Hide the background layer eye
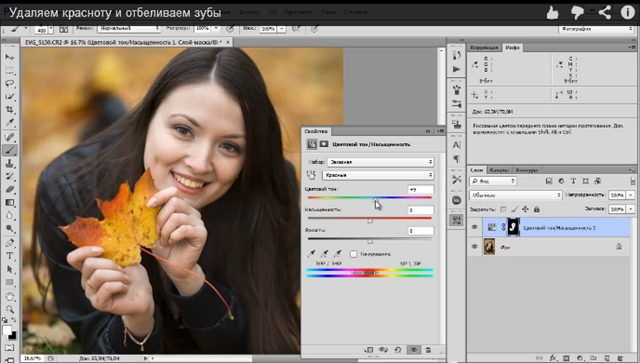This screenshot has height=363, width=640. pyautogui.click(x=475, y=247)
